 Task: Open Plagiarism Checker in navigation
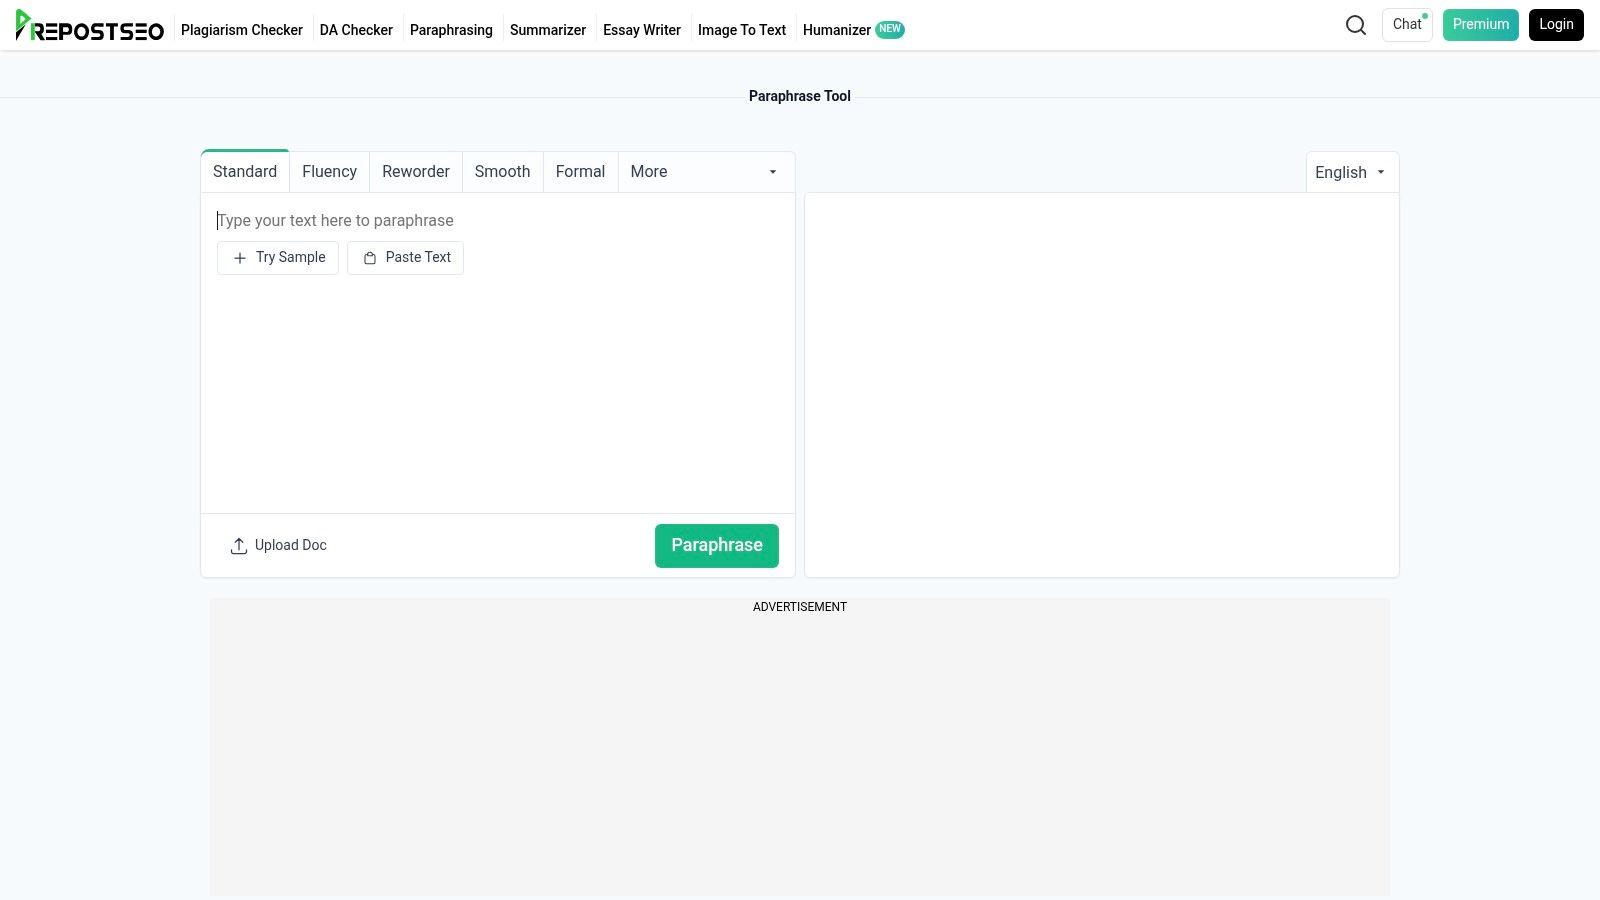242,30
